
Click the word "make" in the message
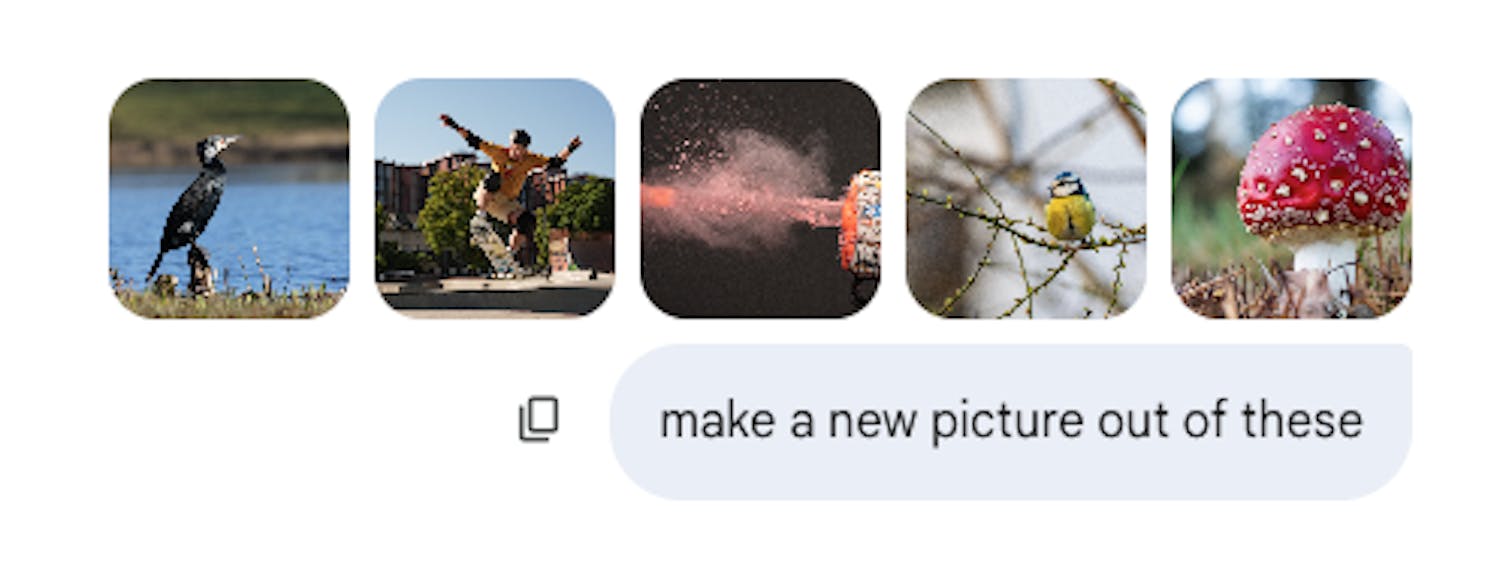coord(717,421)
